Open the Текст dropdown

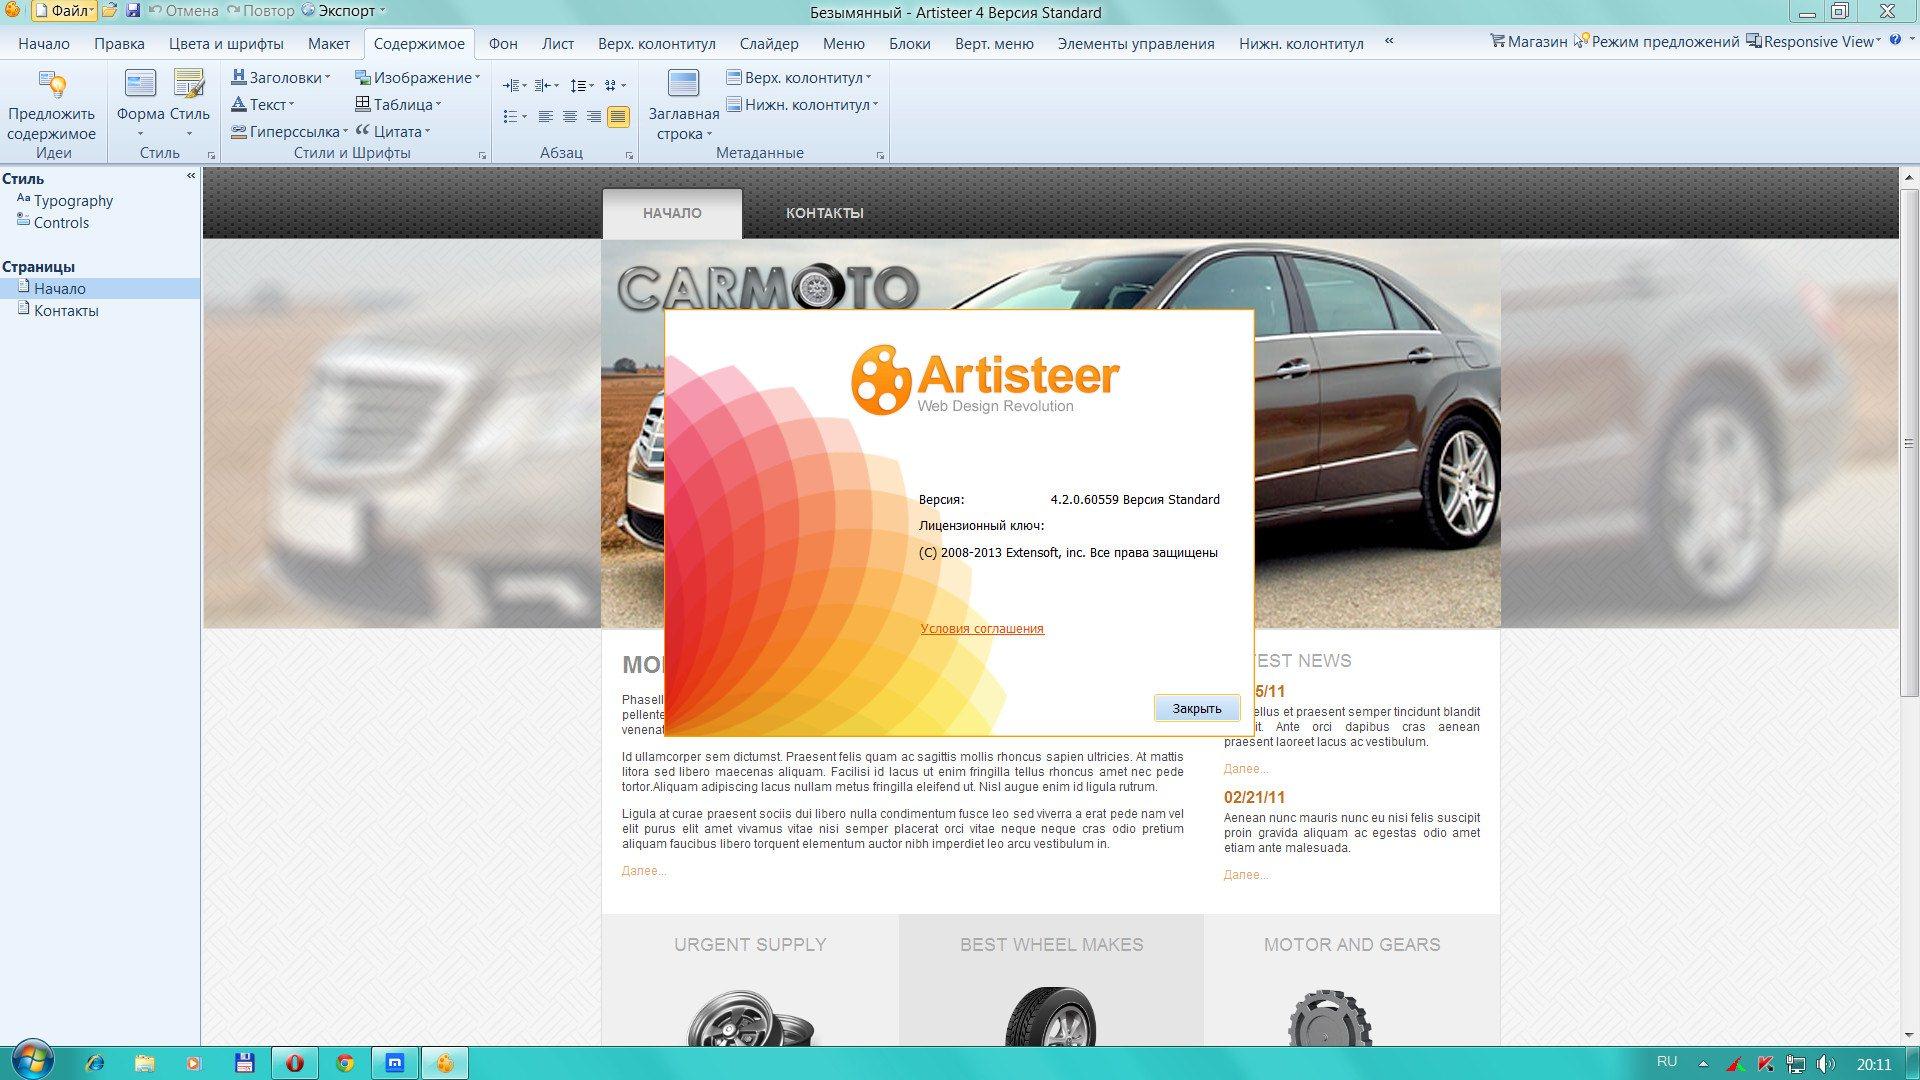[x=263, y=104]
